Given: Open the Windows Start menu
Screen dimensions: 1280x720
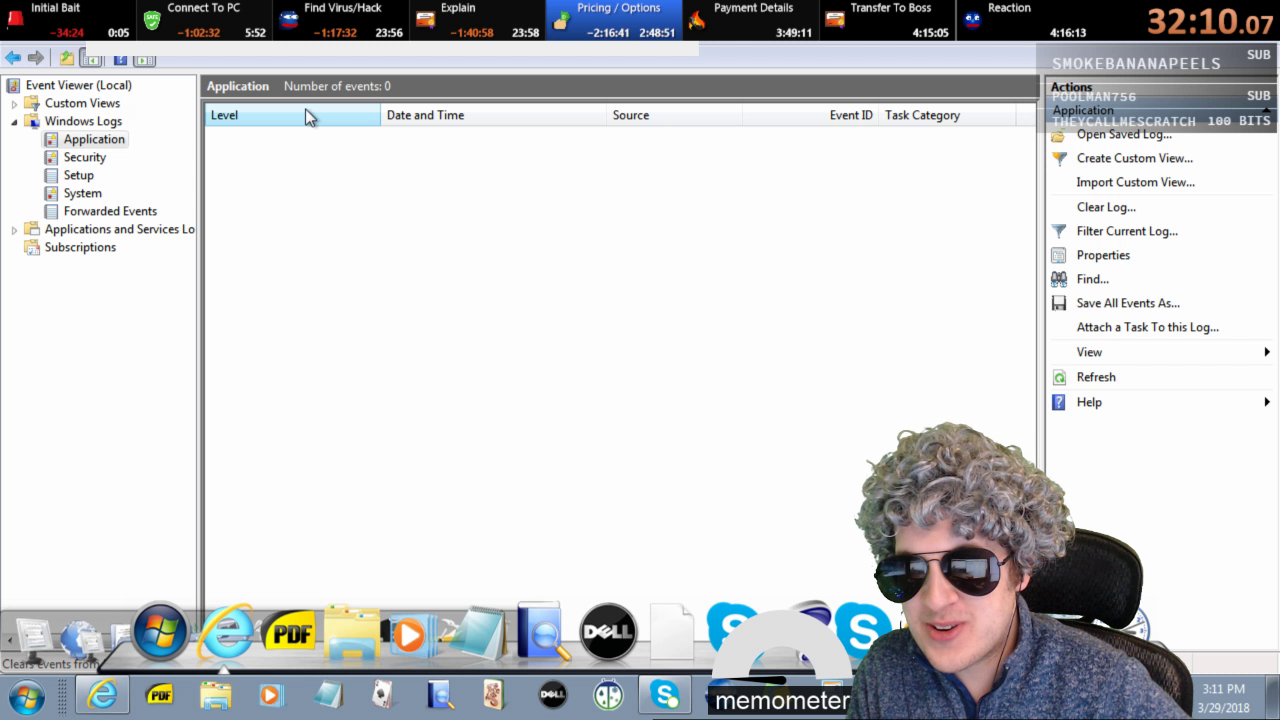Looking at the screenshot, I should (x=26, y=695).
